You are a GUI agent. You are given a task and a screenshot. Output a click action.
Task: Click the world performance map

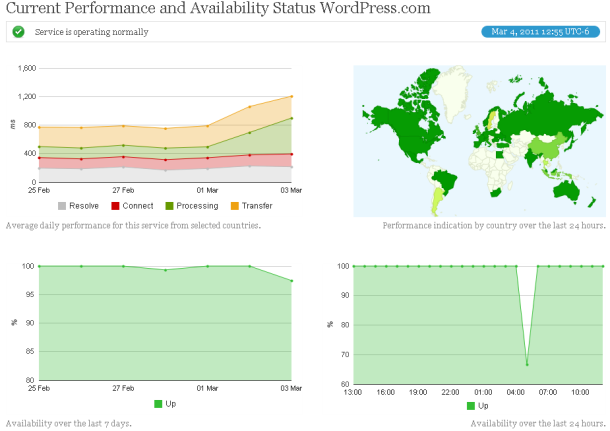click(479, 141)
